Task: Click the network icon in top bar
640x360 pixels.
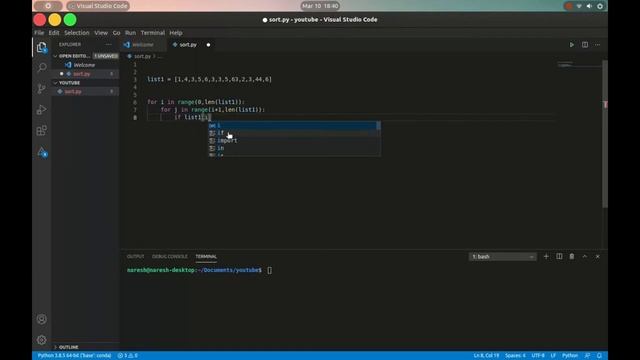Action: [x=579, y=6]
